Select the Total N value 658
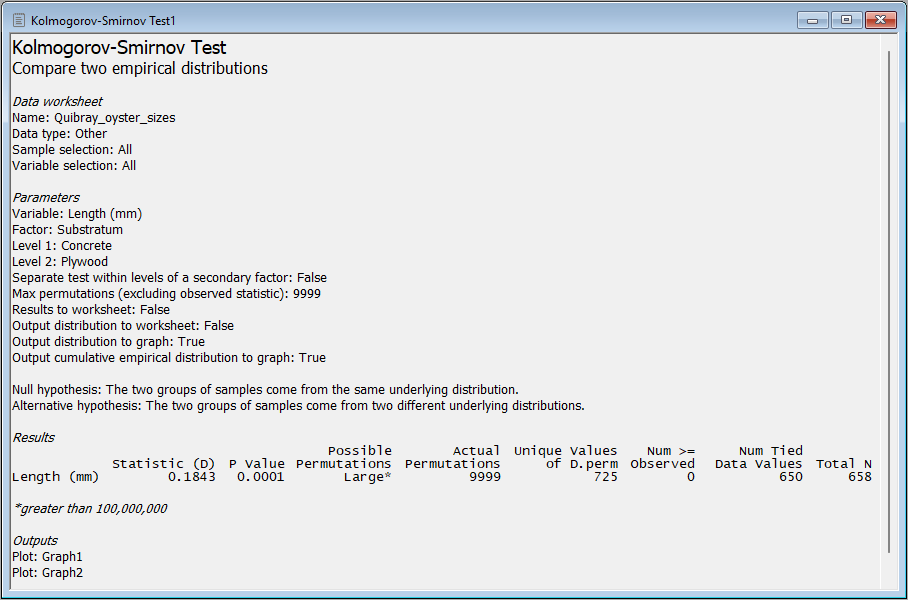 point(858,477)
